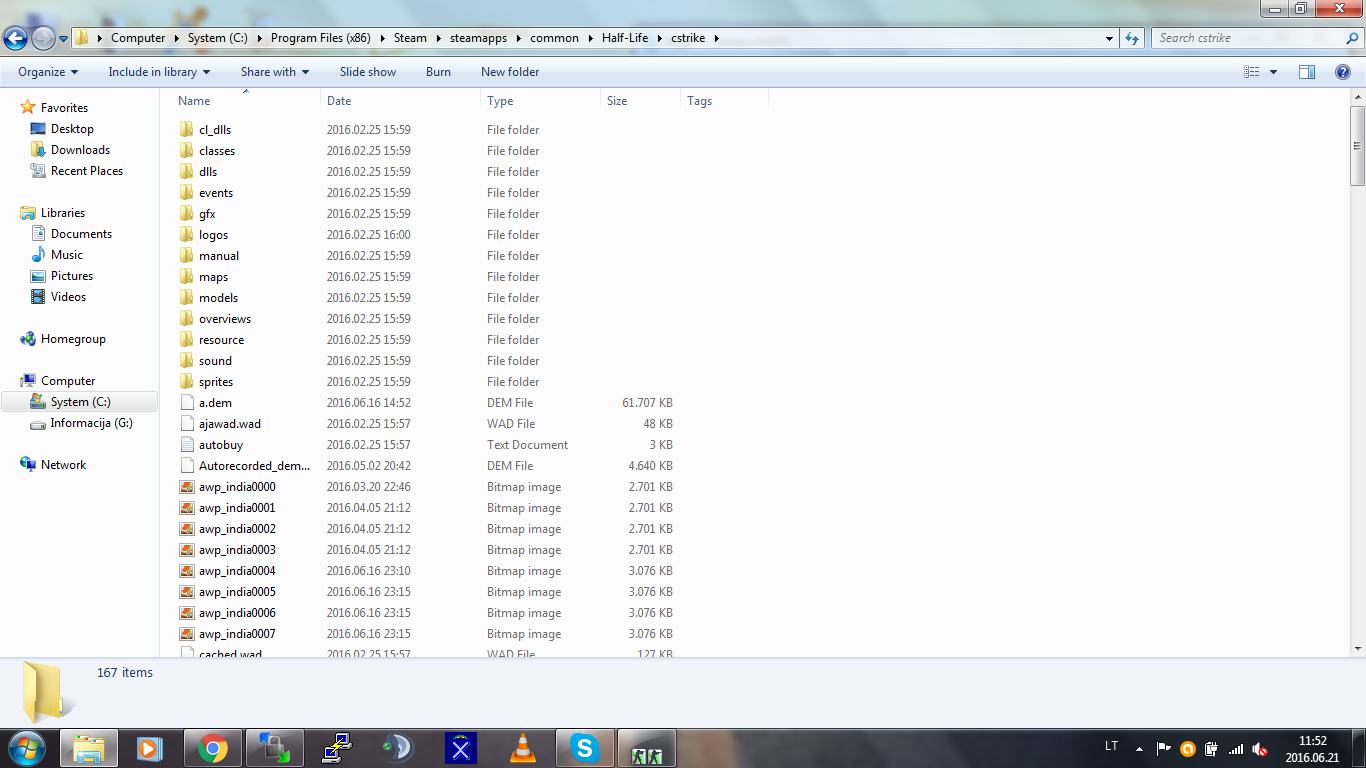Viewport: 1366px width, 768px height.
Task: Select Favorites in navigation pane
Action: 64,108
